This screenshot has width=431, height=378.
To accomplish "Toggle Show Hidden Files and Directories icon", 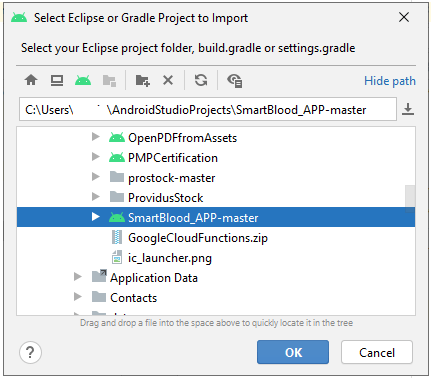I will [235, 81].
